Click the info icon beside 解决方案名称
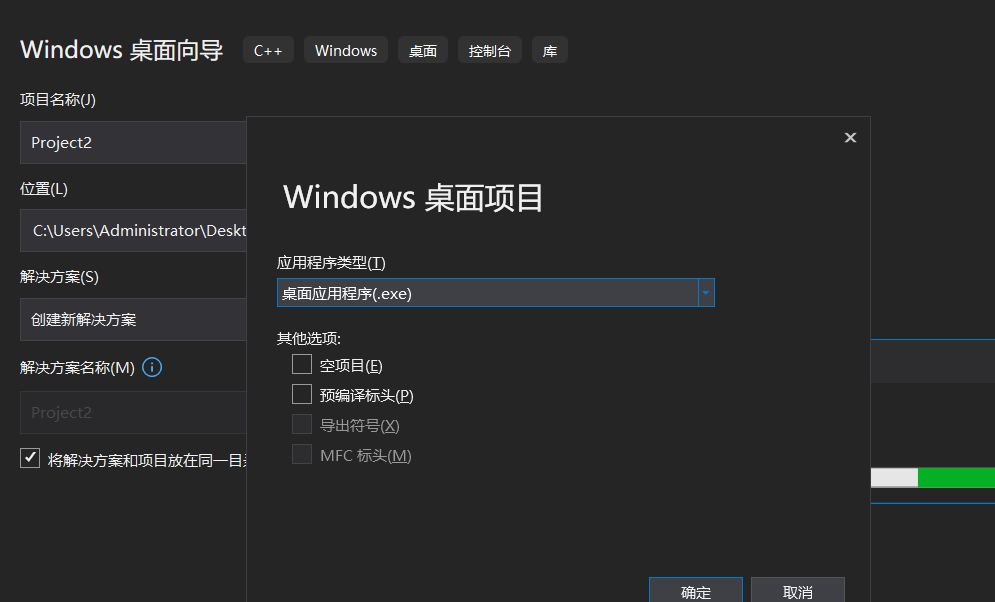This screenshot has height=602, width=995. 152,367
